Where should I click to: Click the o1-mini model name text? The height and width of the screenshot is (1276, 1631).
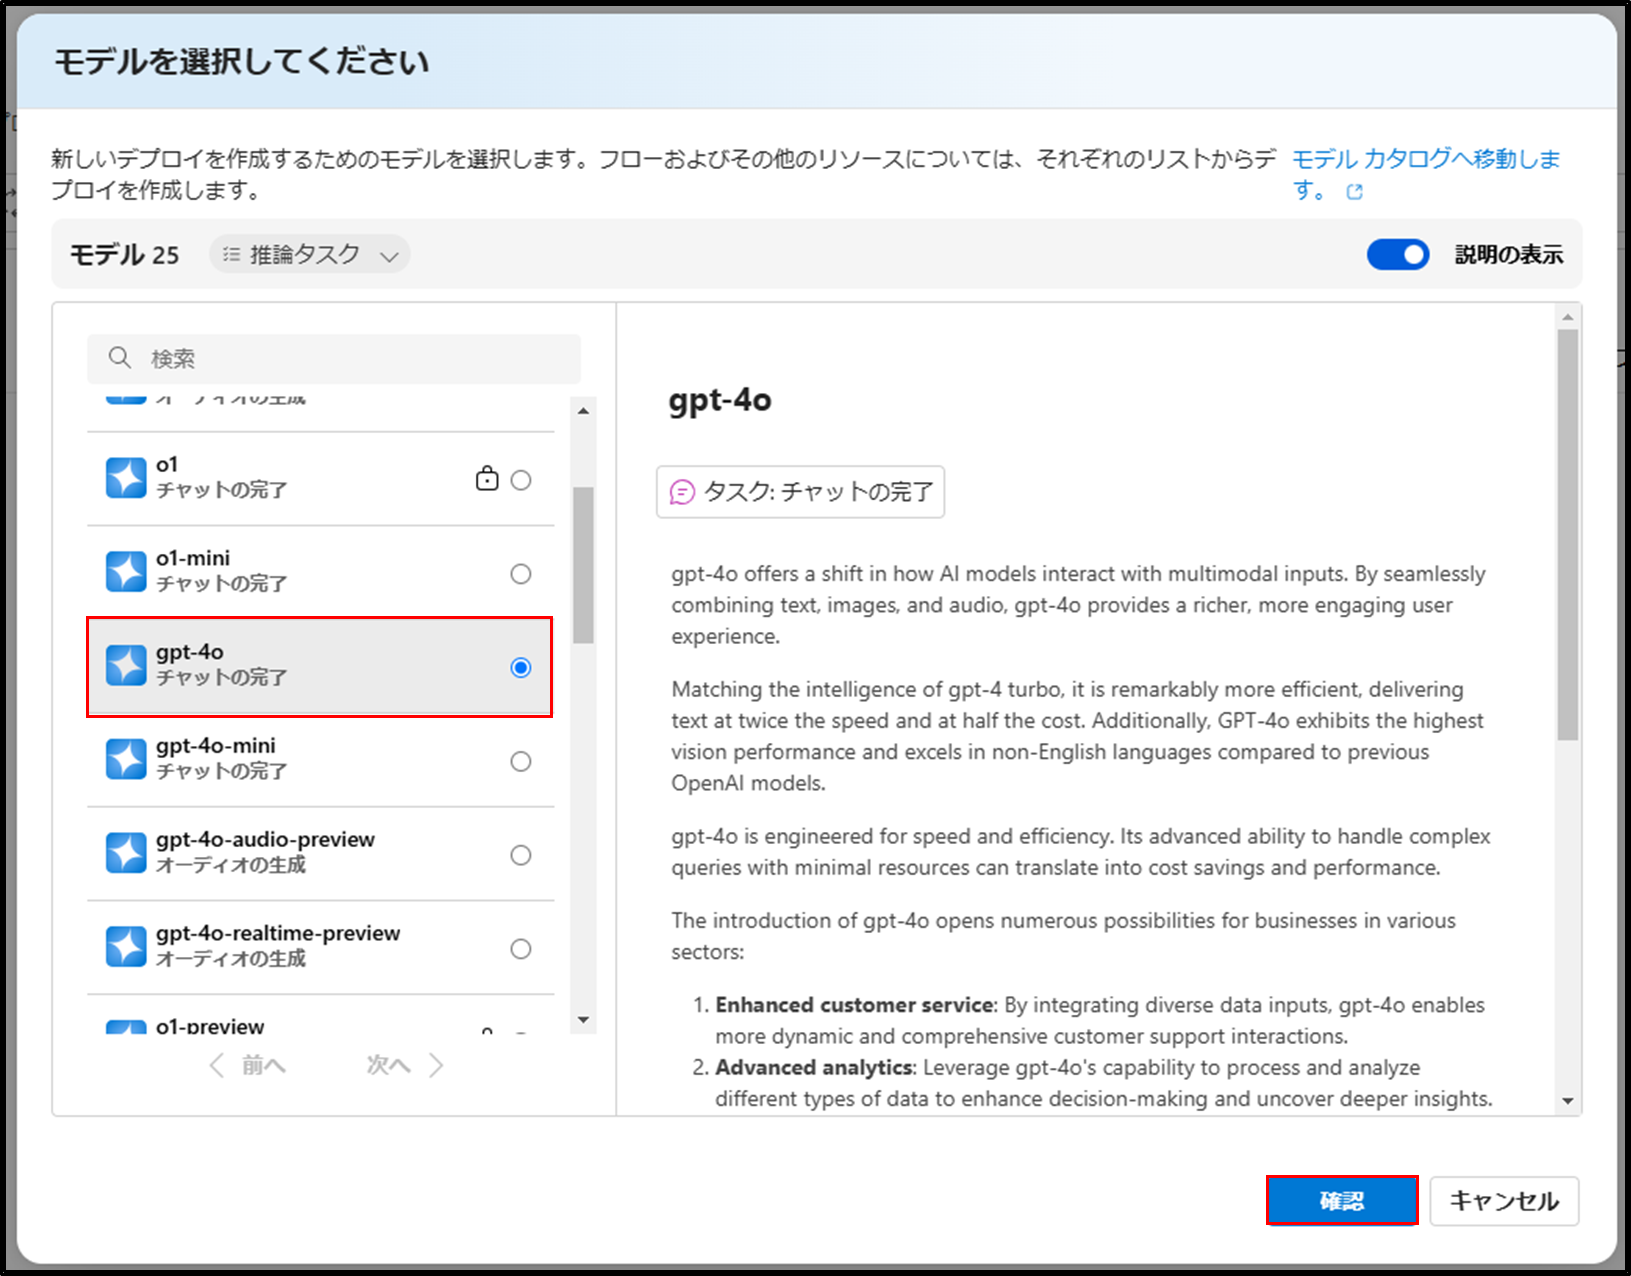(x=193, y=558)
